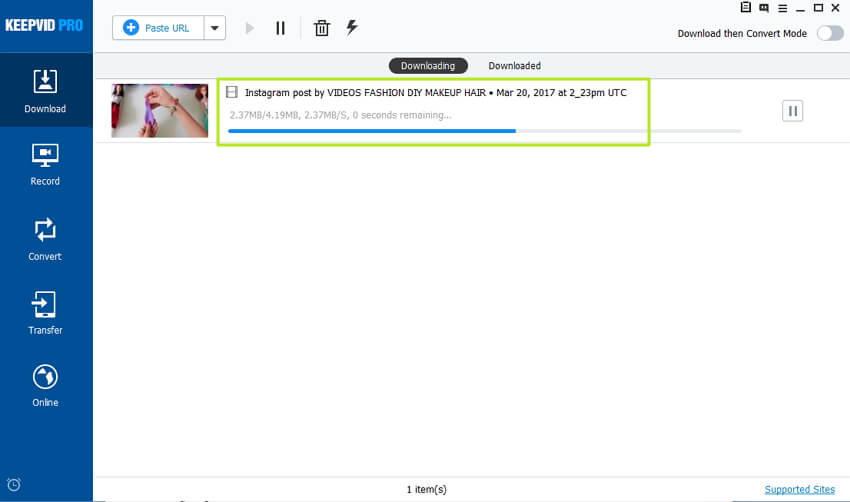Expand the Paste URL dropdown arrow
This screenshot has height=502, width=850.
pyautogui.click(x=215, y=28)
